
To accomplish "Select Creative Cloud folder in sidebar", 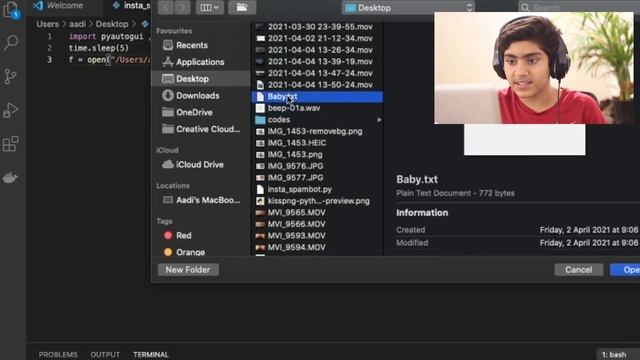I will tap(201, 129).
